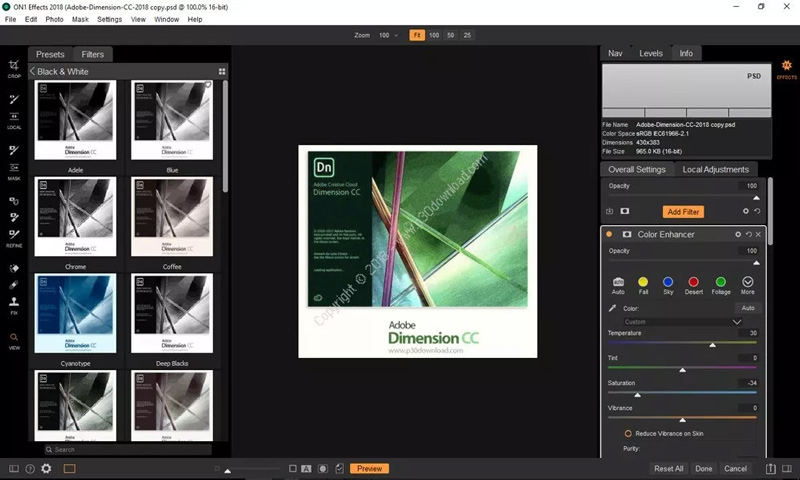Toggle right panel visibility bottom right
This screenshot has height=480, width=800.
pyautogui.click(x=787, y=468)
